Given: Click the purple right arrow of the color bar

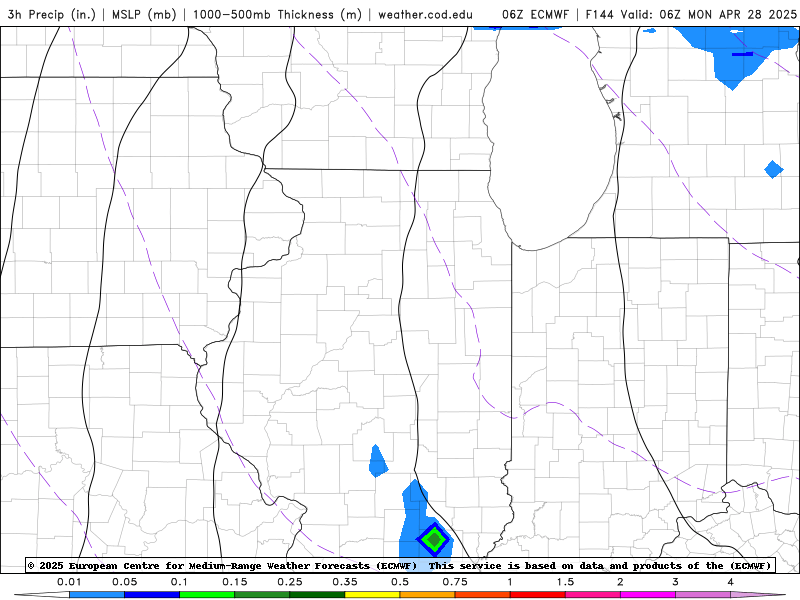Looking at the screenshot, I should click(x=758, y=595).
